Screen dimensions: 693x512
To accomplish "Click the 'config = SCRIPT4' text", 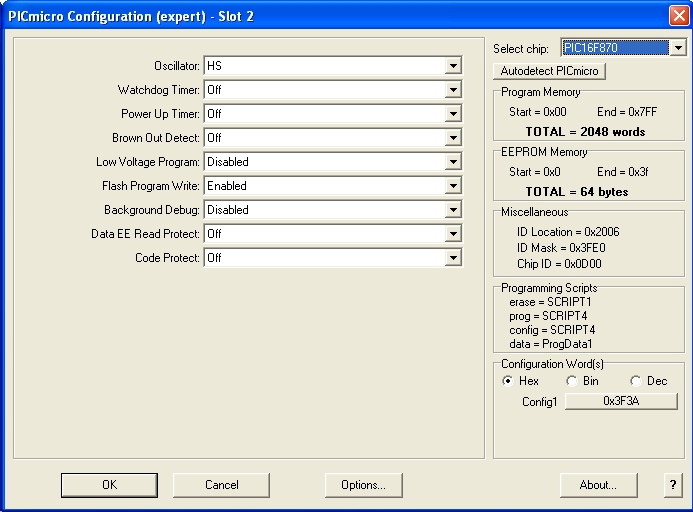I will click(x=552, y=330).
